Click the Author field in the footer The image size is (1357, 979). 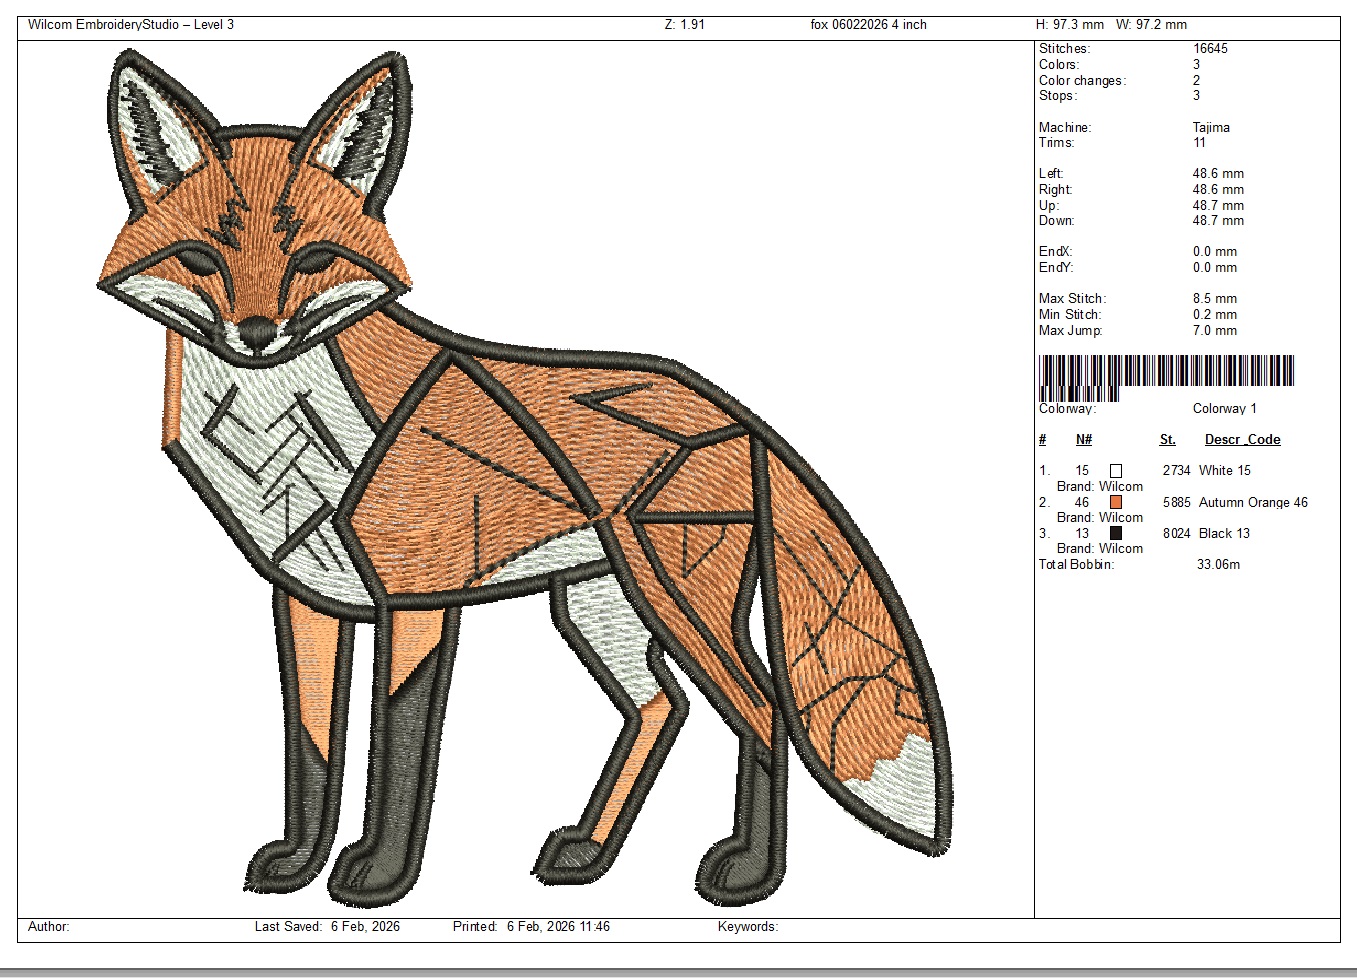49,927
